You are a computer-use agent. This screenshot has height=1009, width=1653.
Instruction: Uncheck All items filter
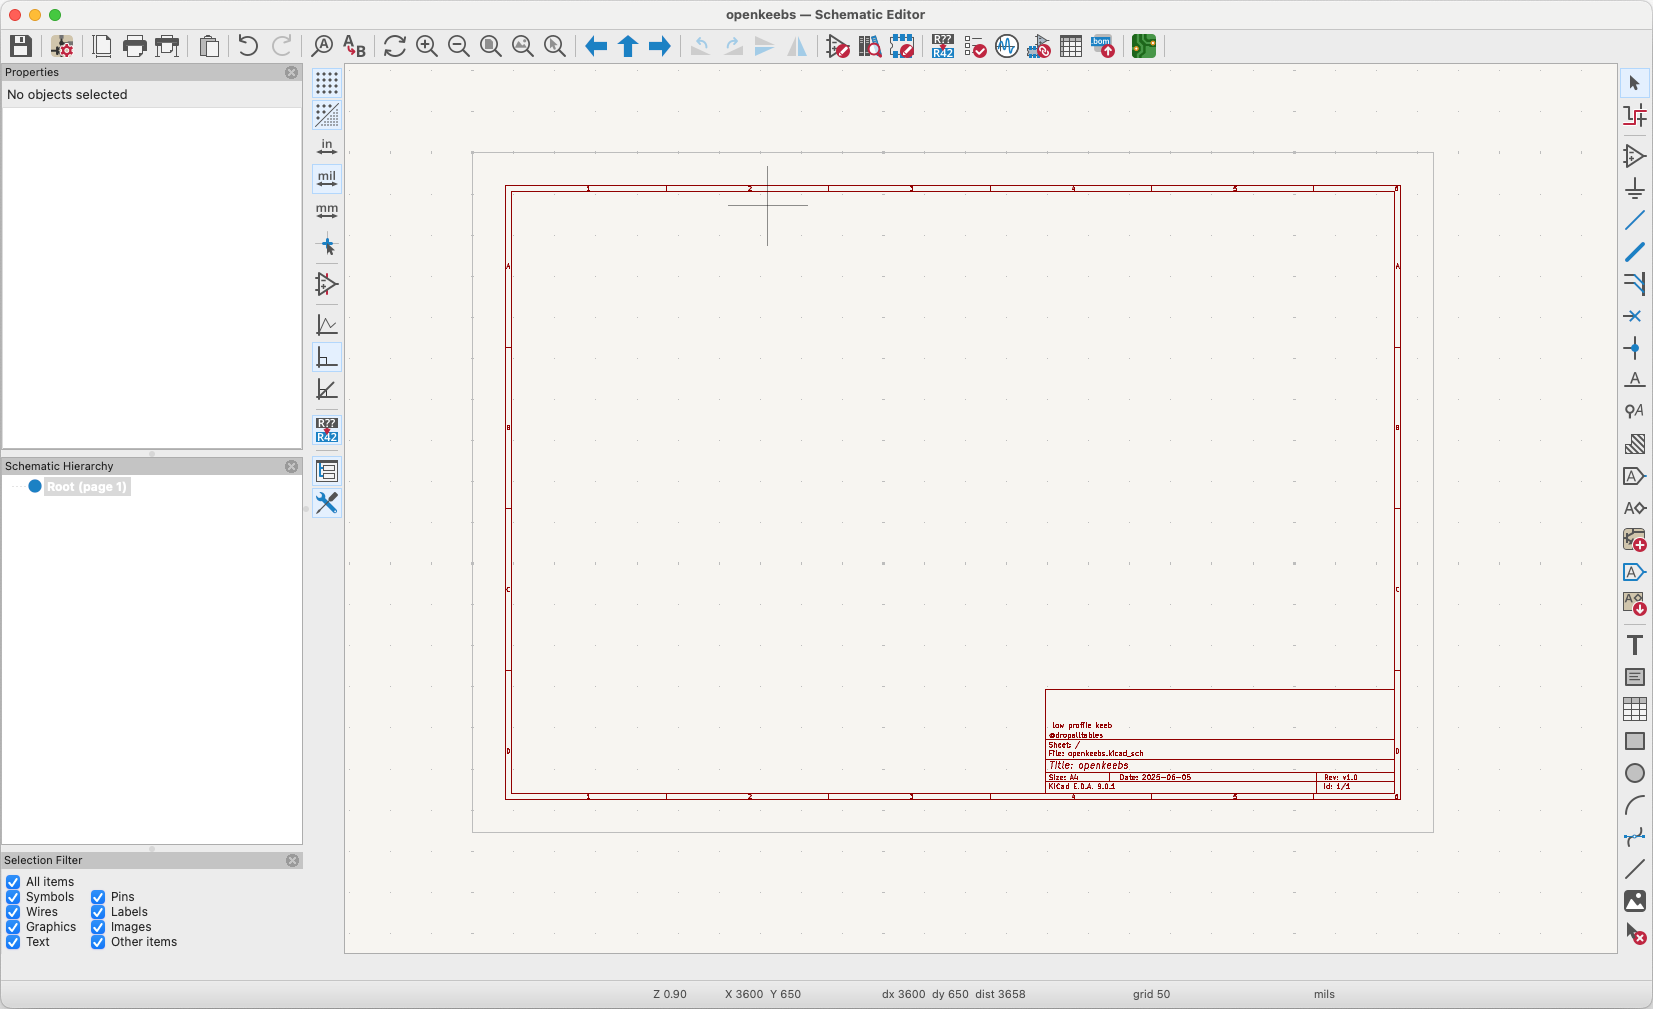13,882
